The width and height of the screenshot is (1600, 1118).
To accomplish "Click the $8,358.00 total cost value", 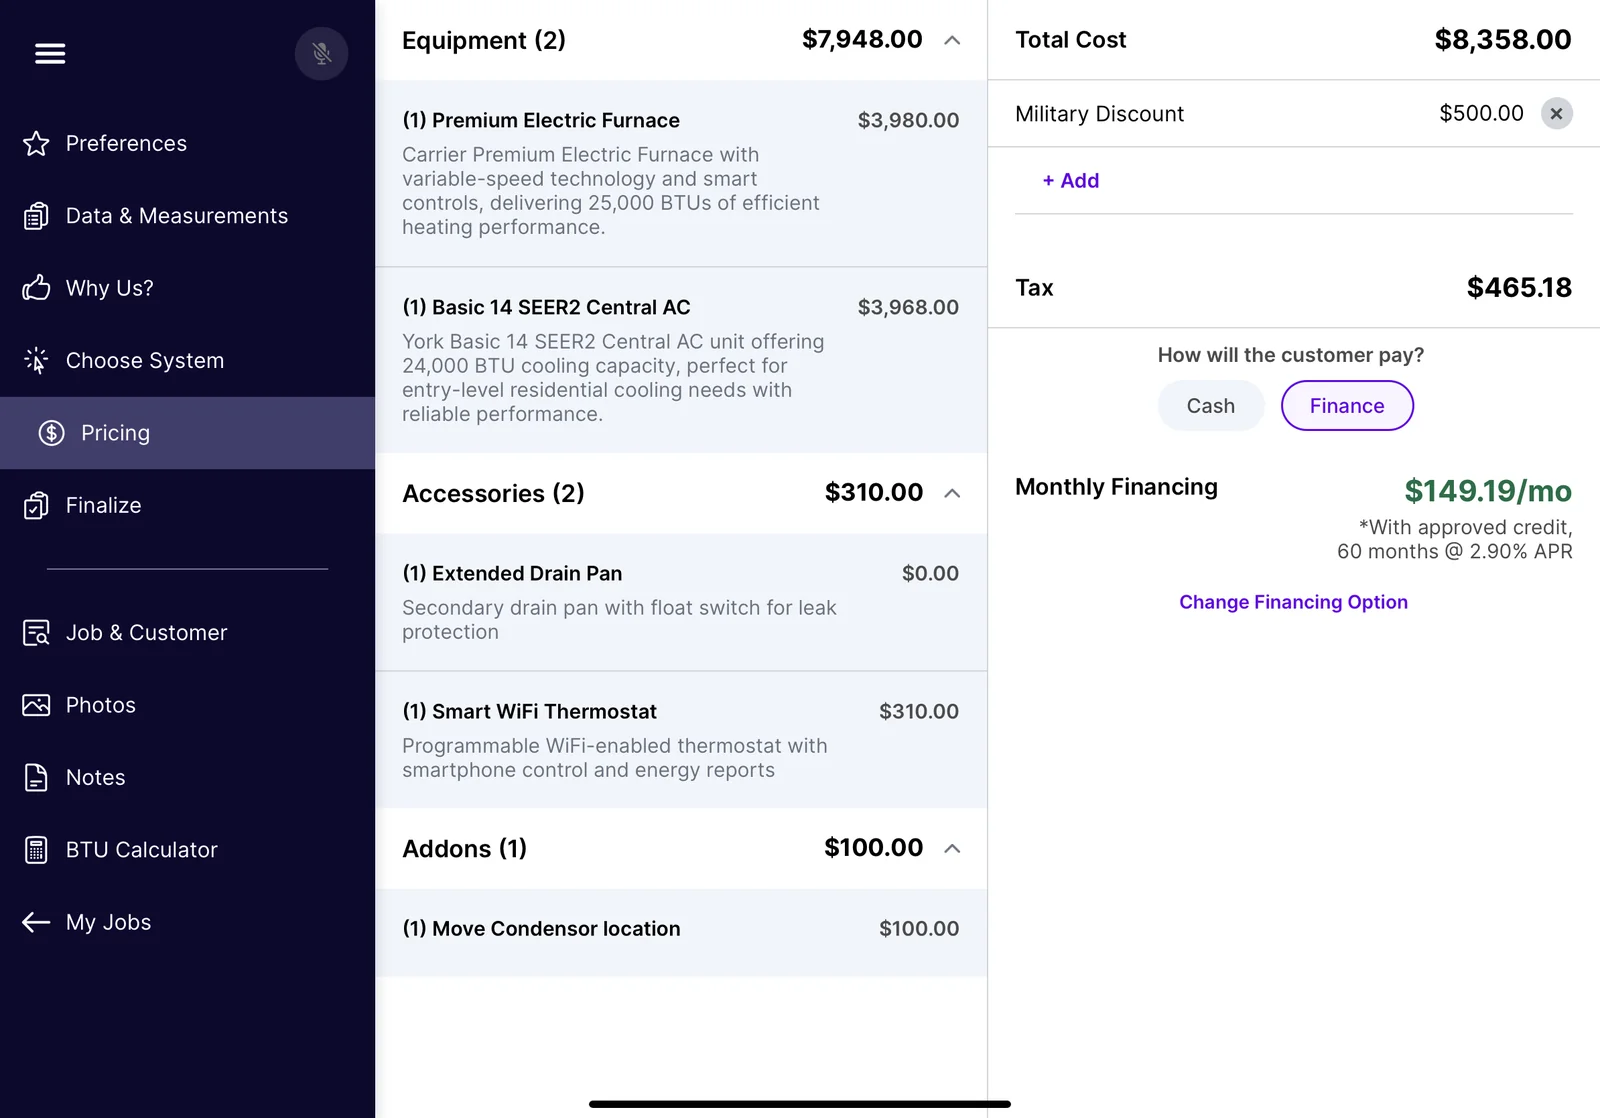I will click(x=1502, y=40).
